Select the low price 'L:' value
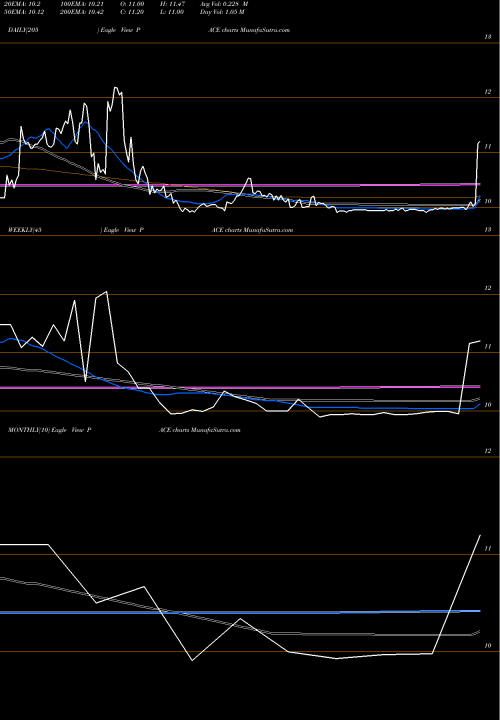Screen dimensions: 500x720 click(172, 12)
